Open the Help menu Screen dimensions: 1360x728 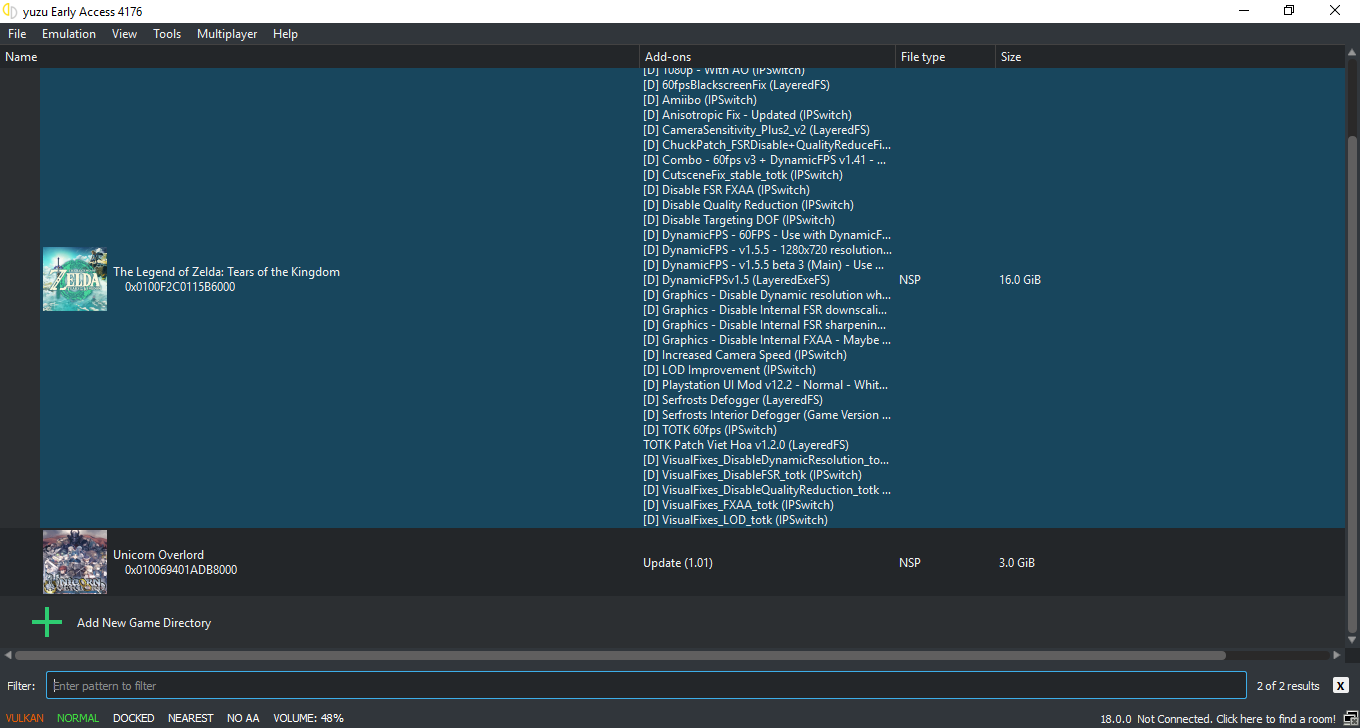(x=285, y=34)
